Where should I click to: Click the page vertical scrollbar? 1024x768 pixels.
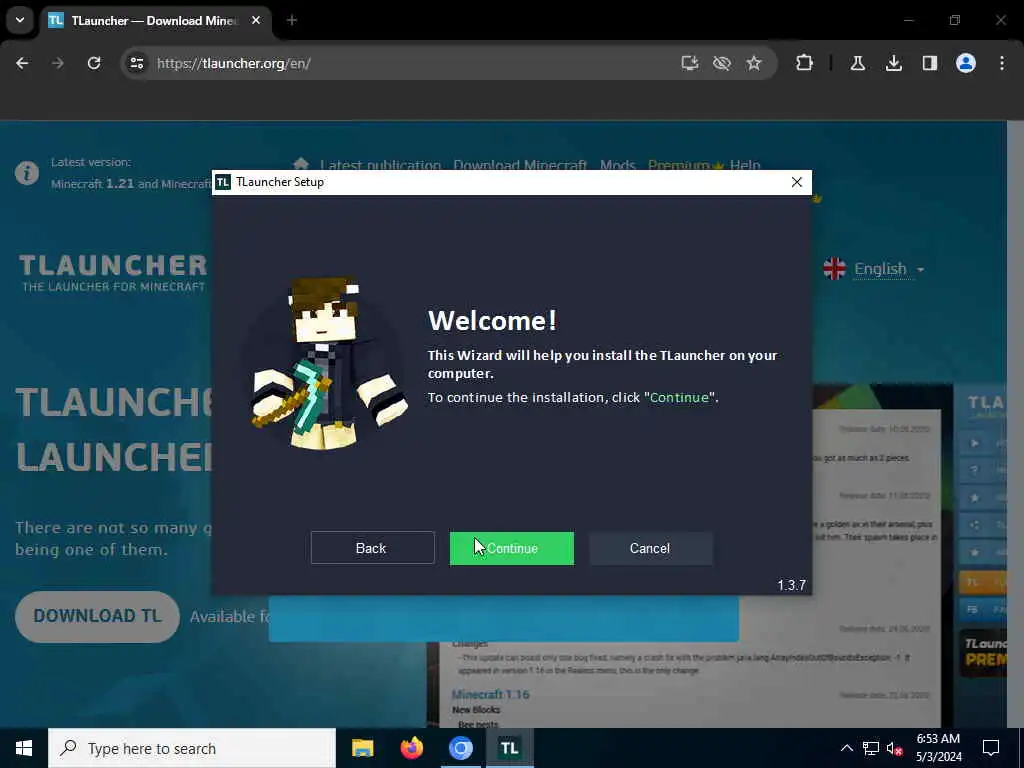[1015, 424]
